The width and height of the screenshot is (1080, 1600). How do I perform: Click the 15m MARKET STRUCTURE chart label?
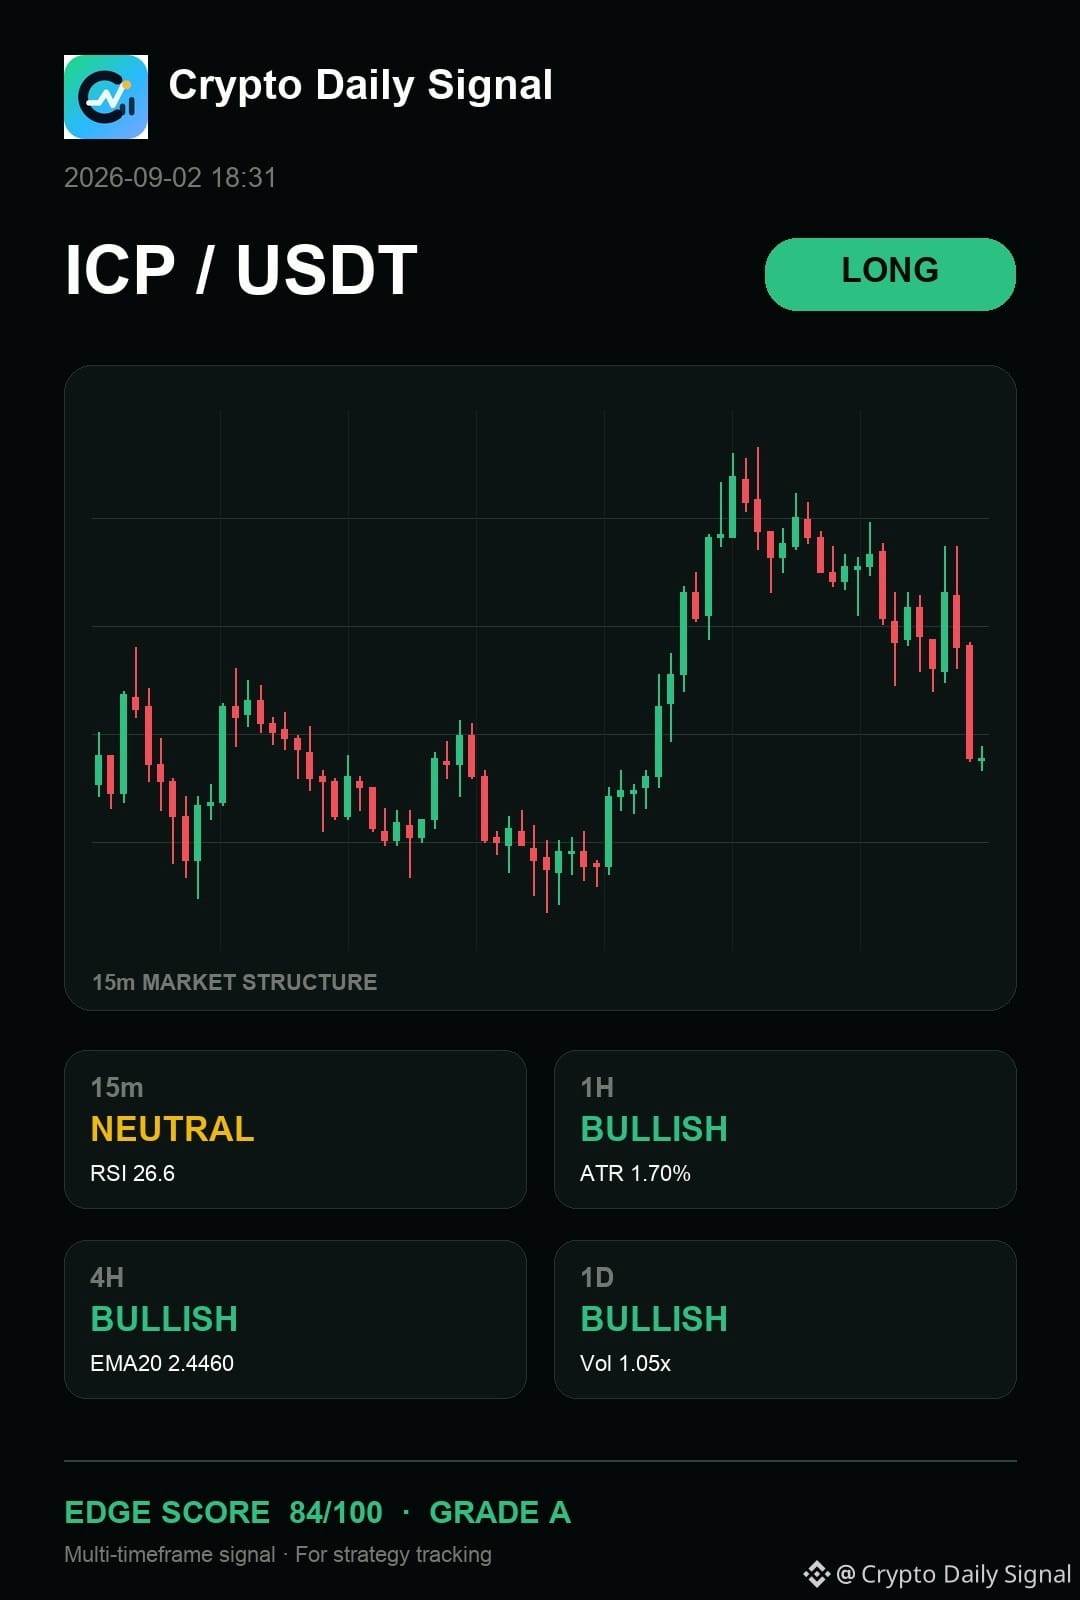(235, 982)
